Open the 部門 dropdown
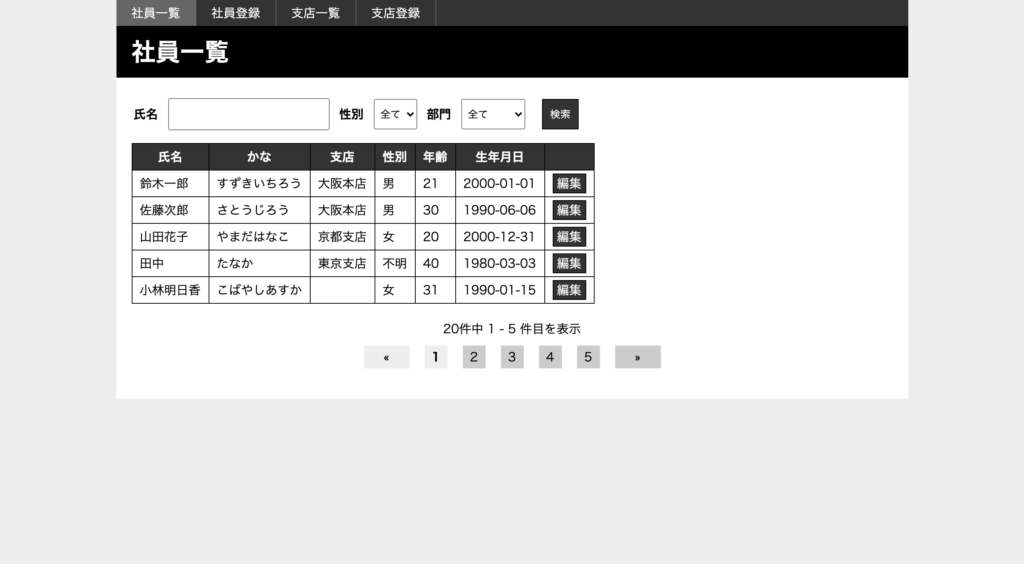The image size is (1024, 564). (x=493, y=114)
